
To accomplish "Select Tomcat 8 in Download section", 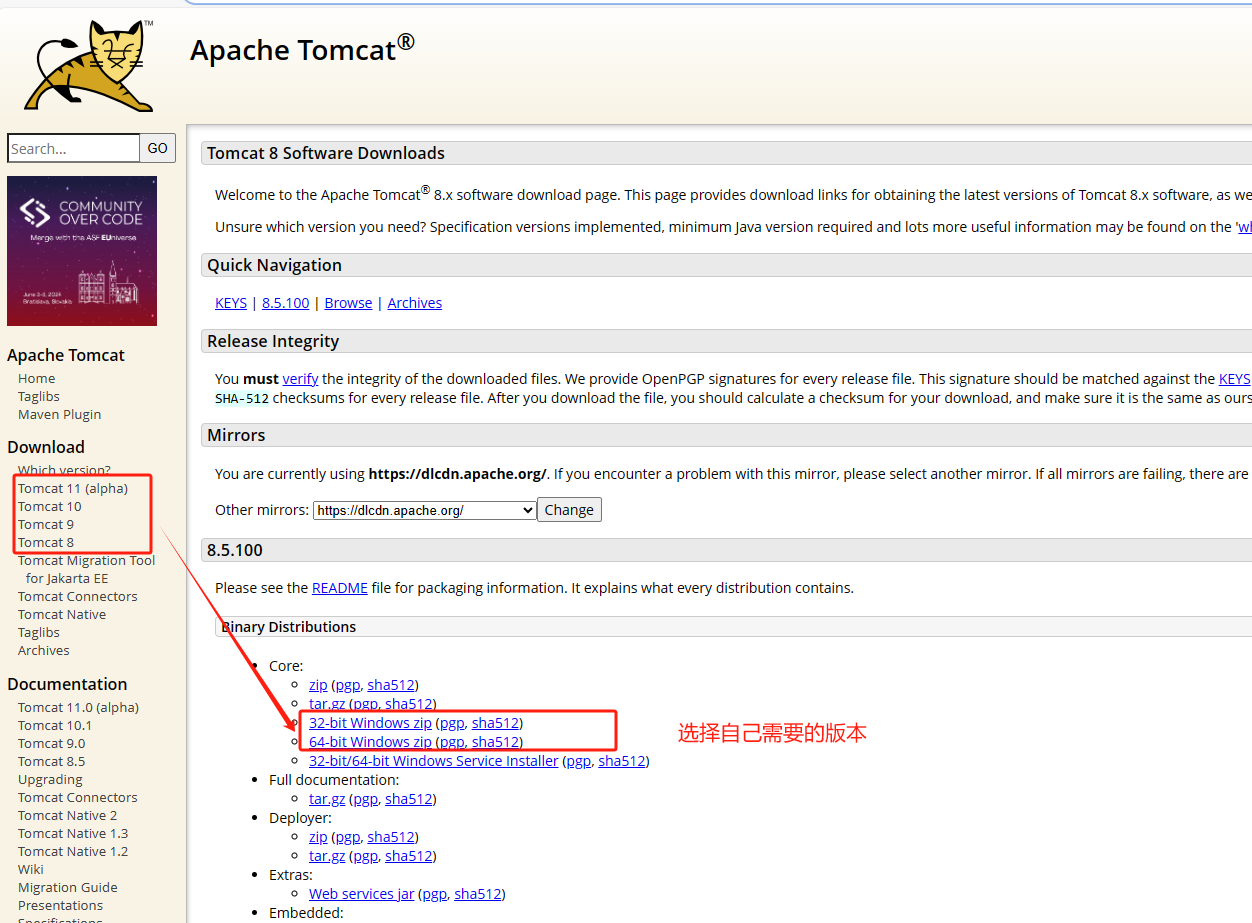I will click(x=46, y=543).
